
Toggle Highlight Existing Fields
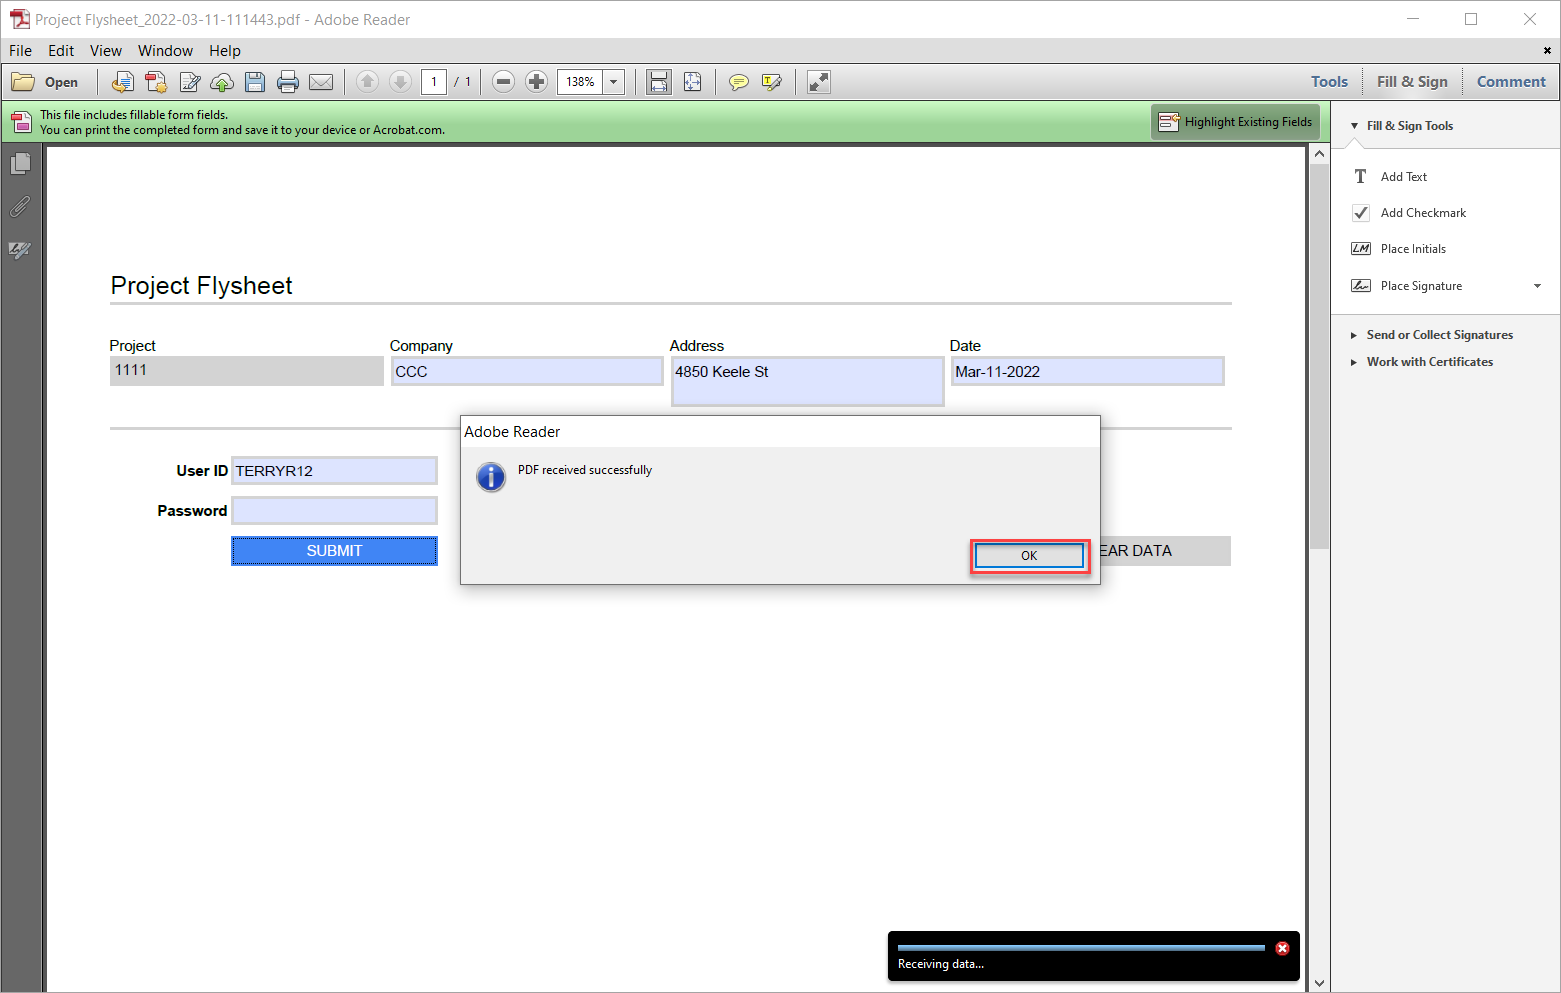click(x=1235, y=121)
